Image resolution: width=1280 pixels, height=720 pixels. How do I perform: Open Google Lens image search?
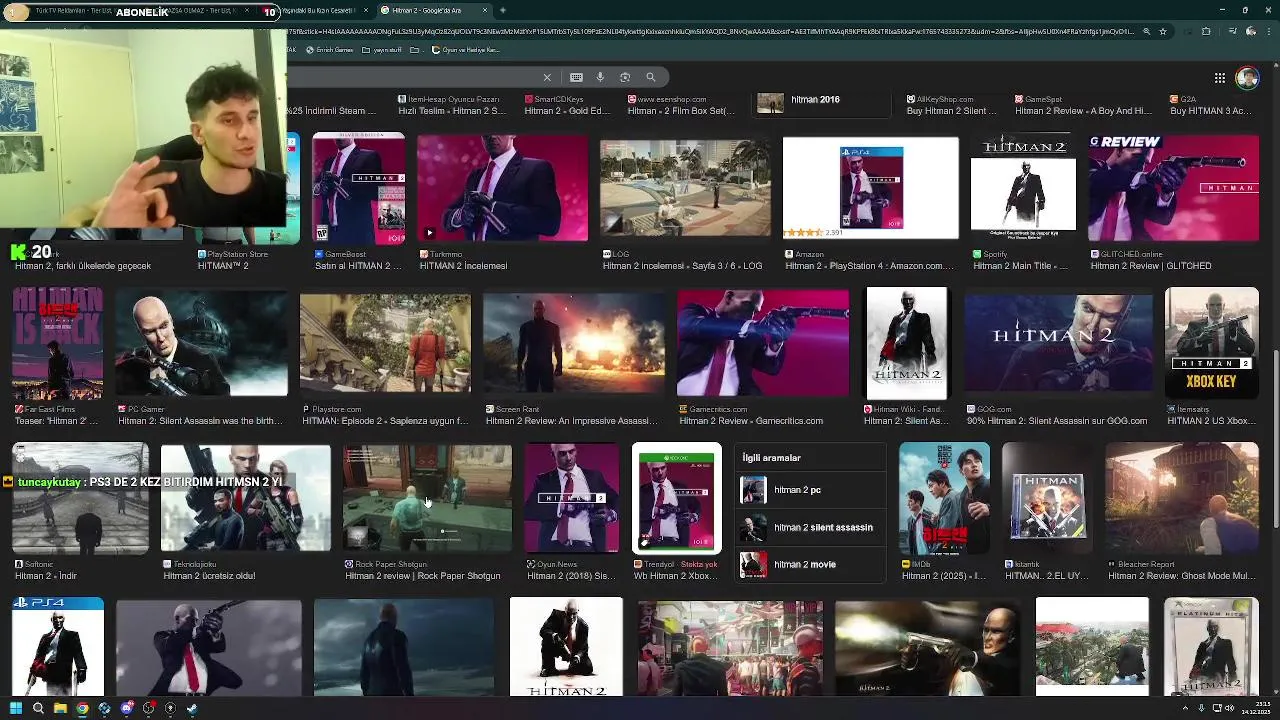pos(625,77)
